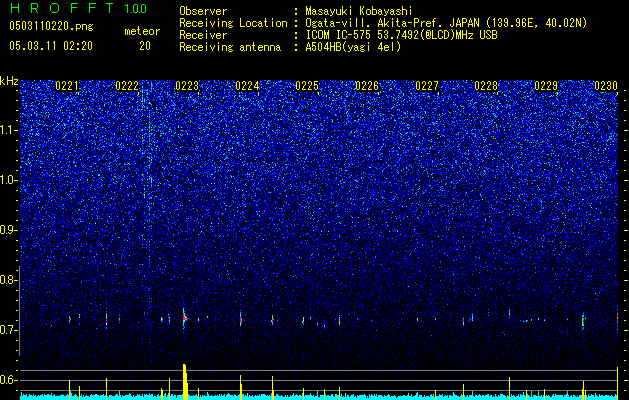Click the 0.6 kHz axis label
Screen dimensions: 629x400
(9, 380)
